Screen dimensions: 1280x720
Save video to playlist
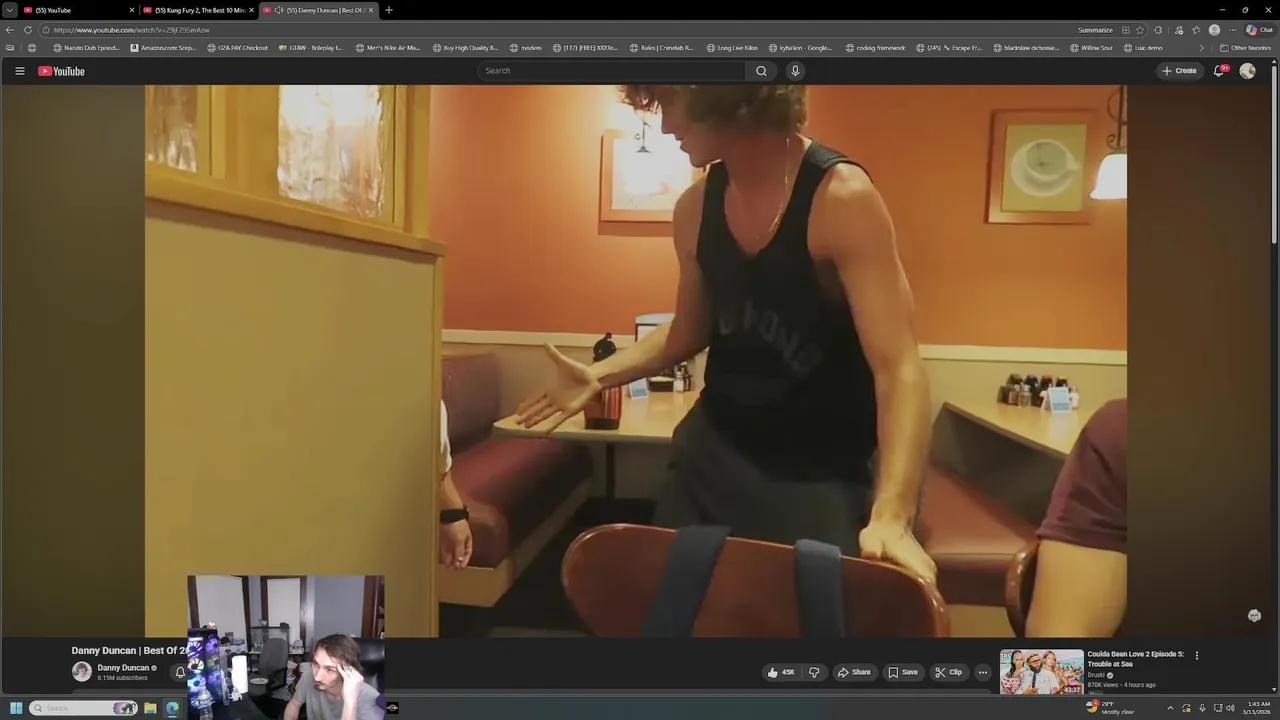tap(902, 672)
